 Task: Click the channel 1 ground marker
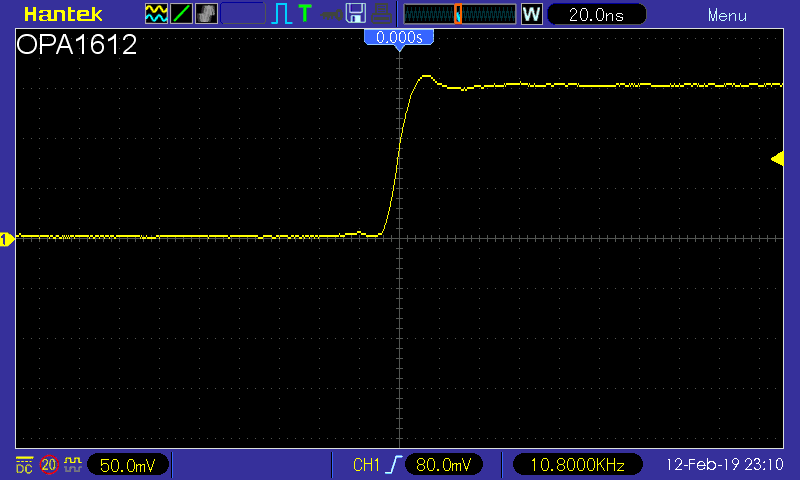coord(7,239)
